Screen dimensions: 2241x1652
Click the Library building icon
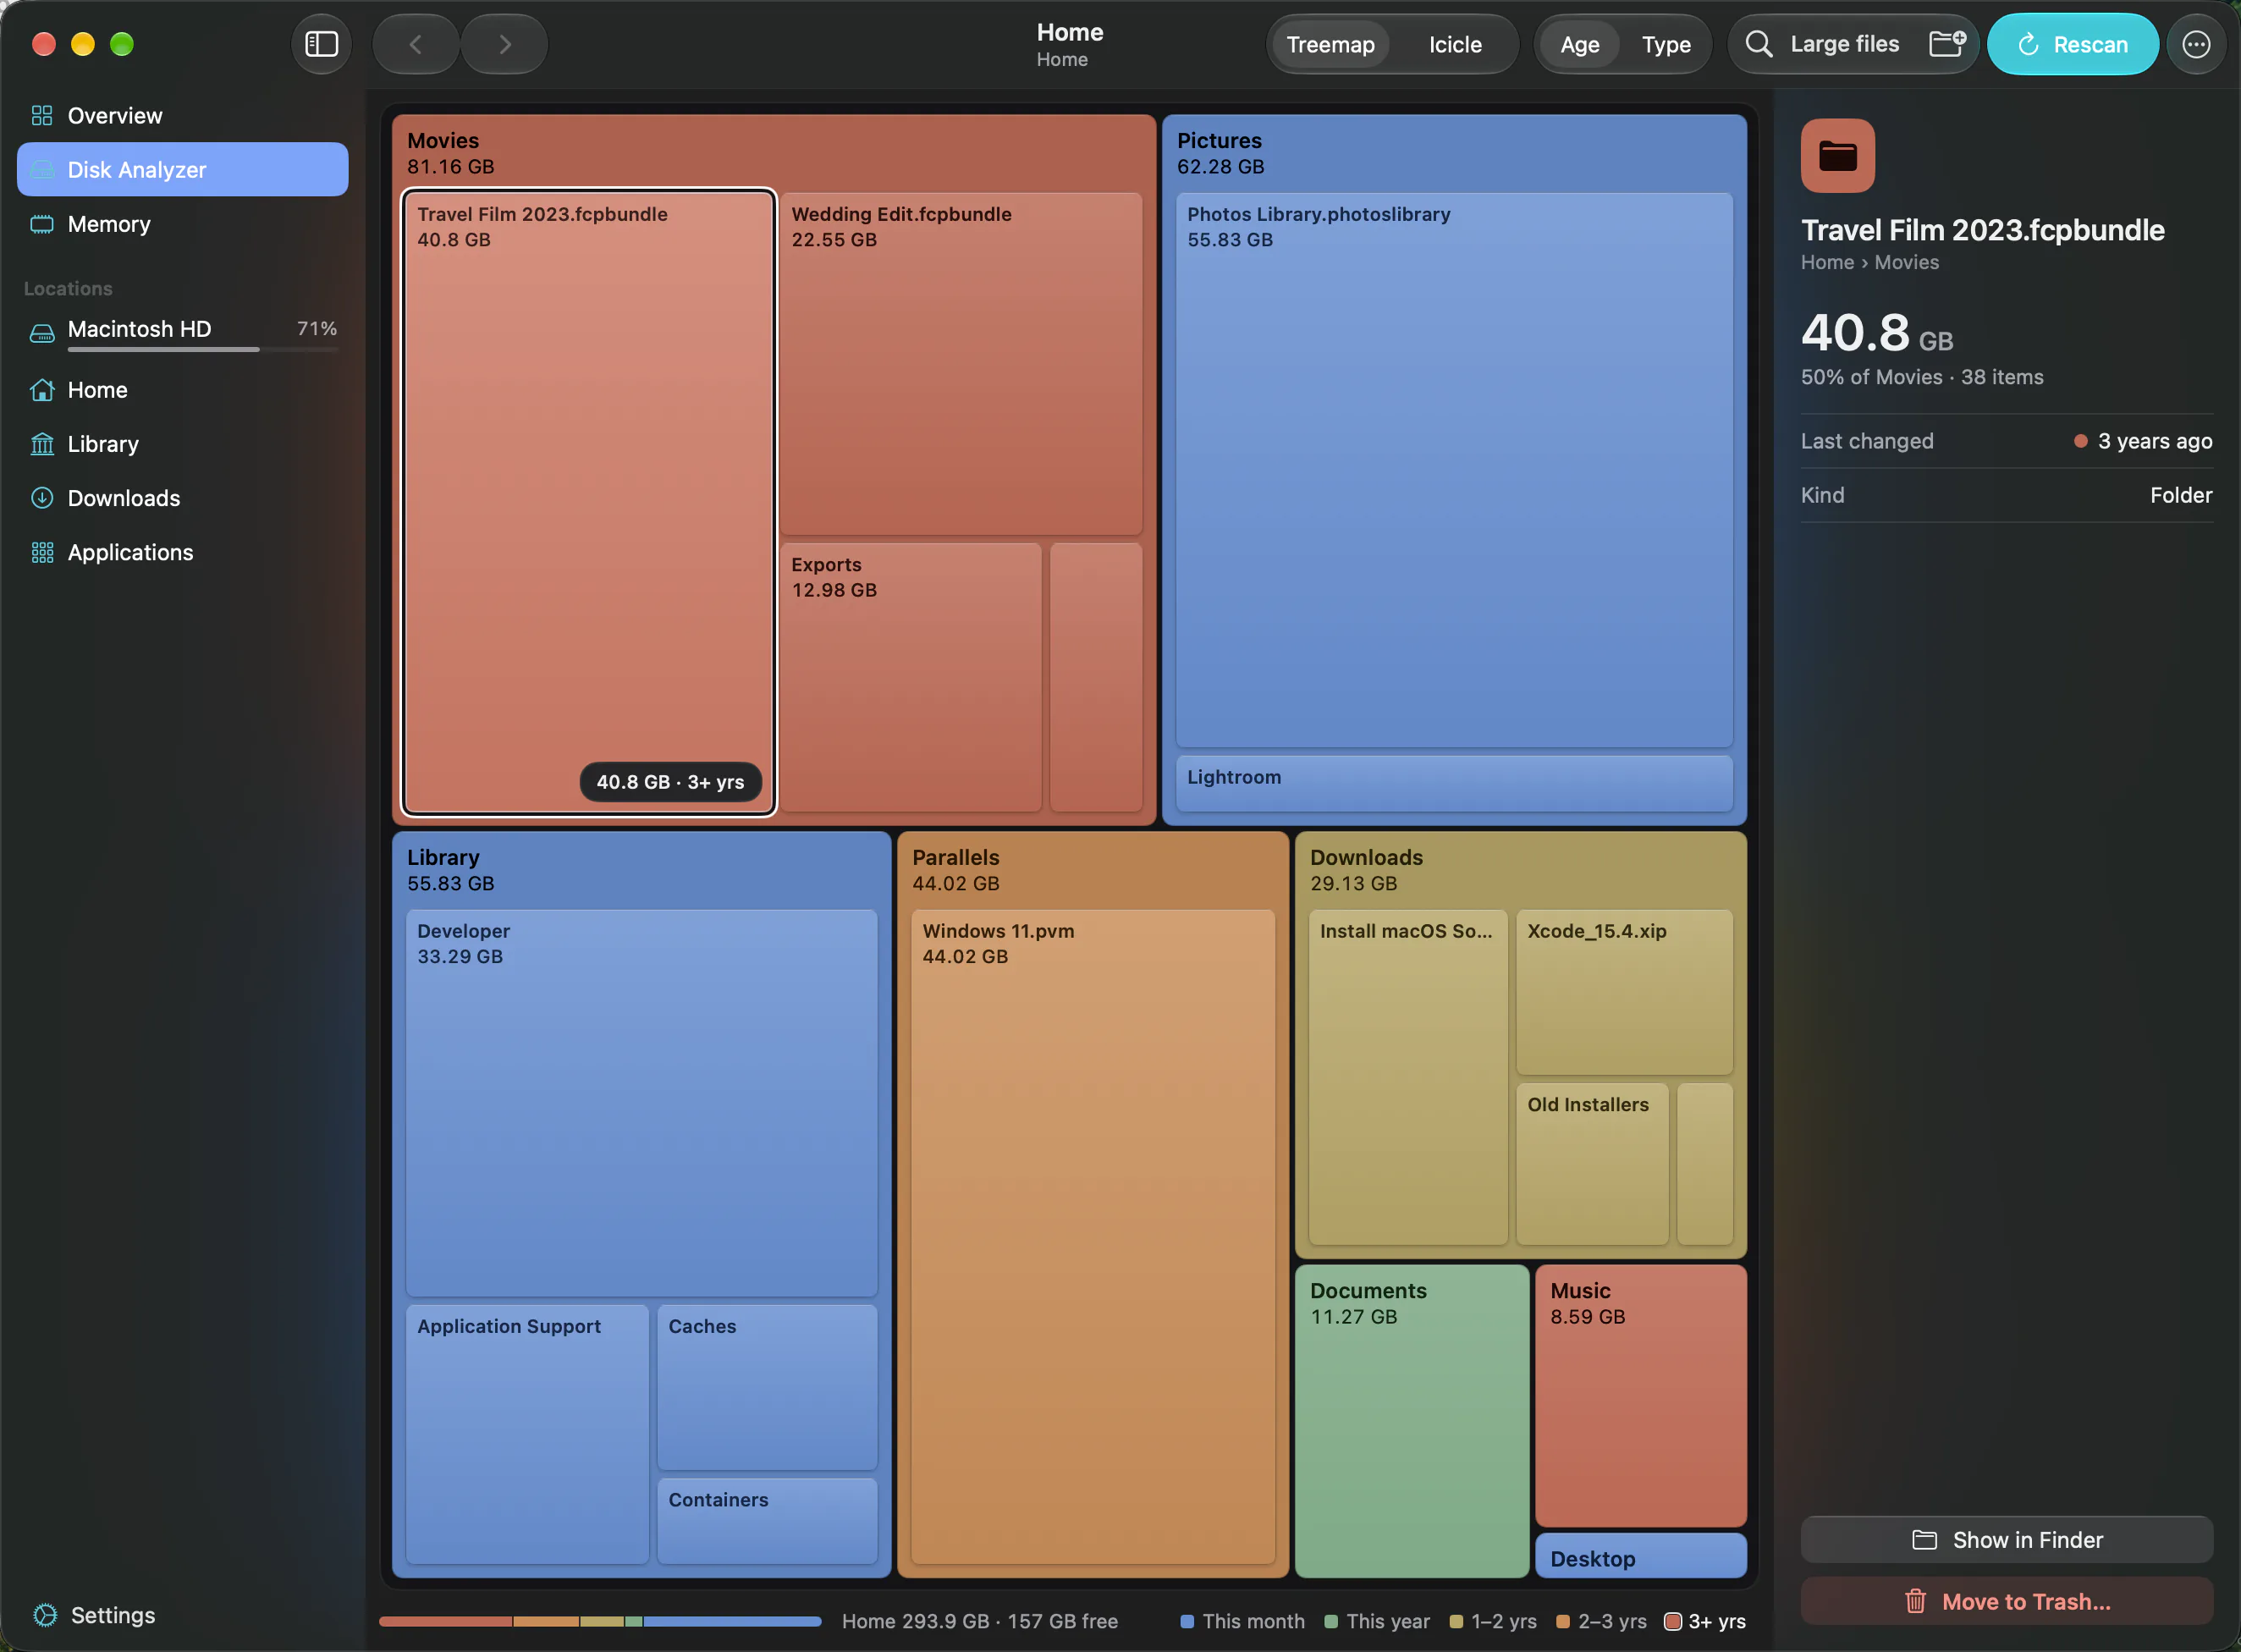coord(42,444)
